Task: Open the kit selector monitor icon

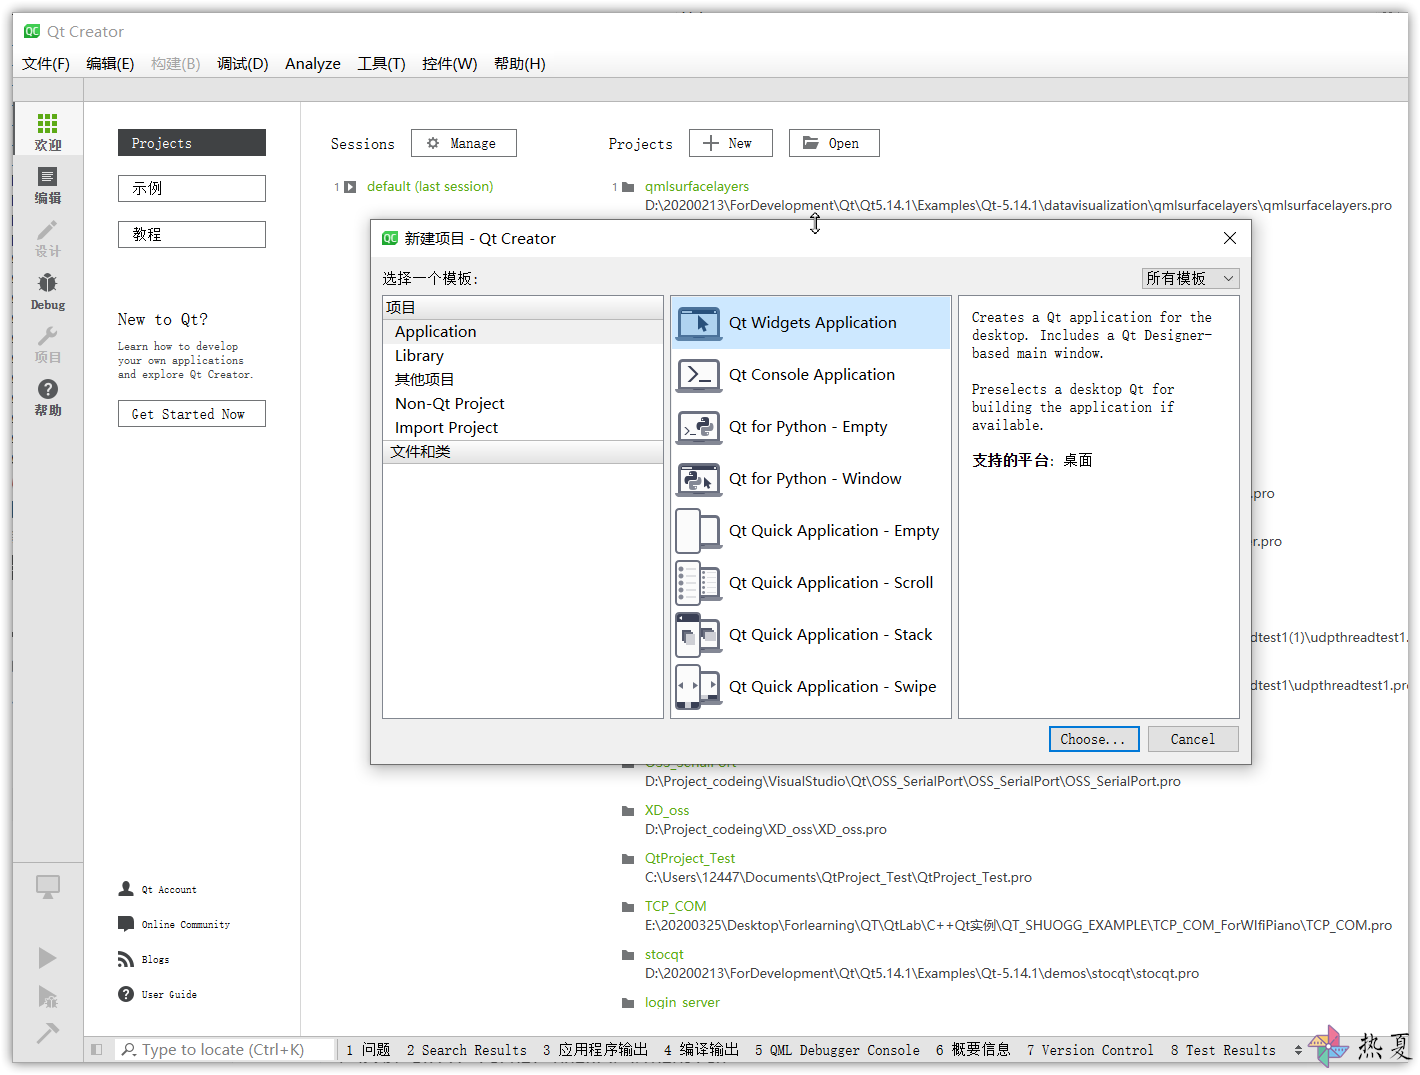Action: pos(47,887)
